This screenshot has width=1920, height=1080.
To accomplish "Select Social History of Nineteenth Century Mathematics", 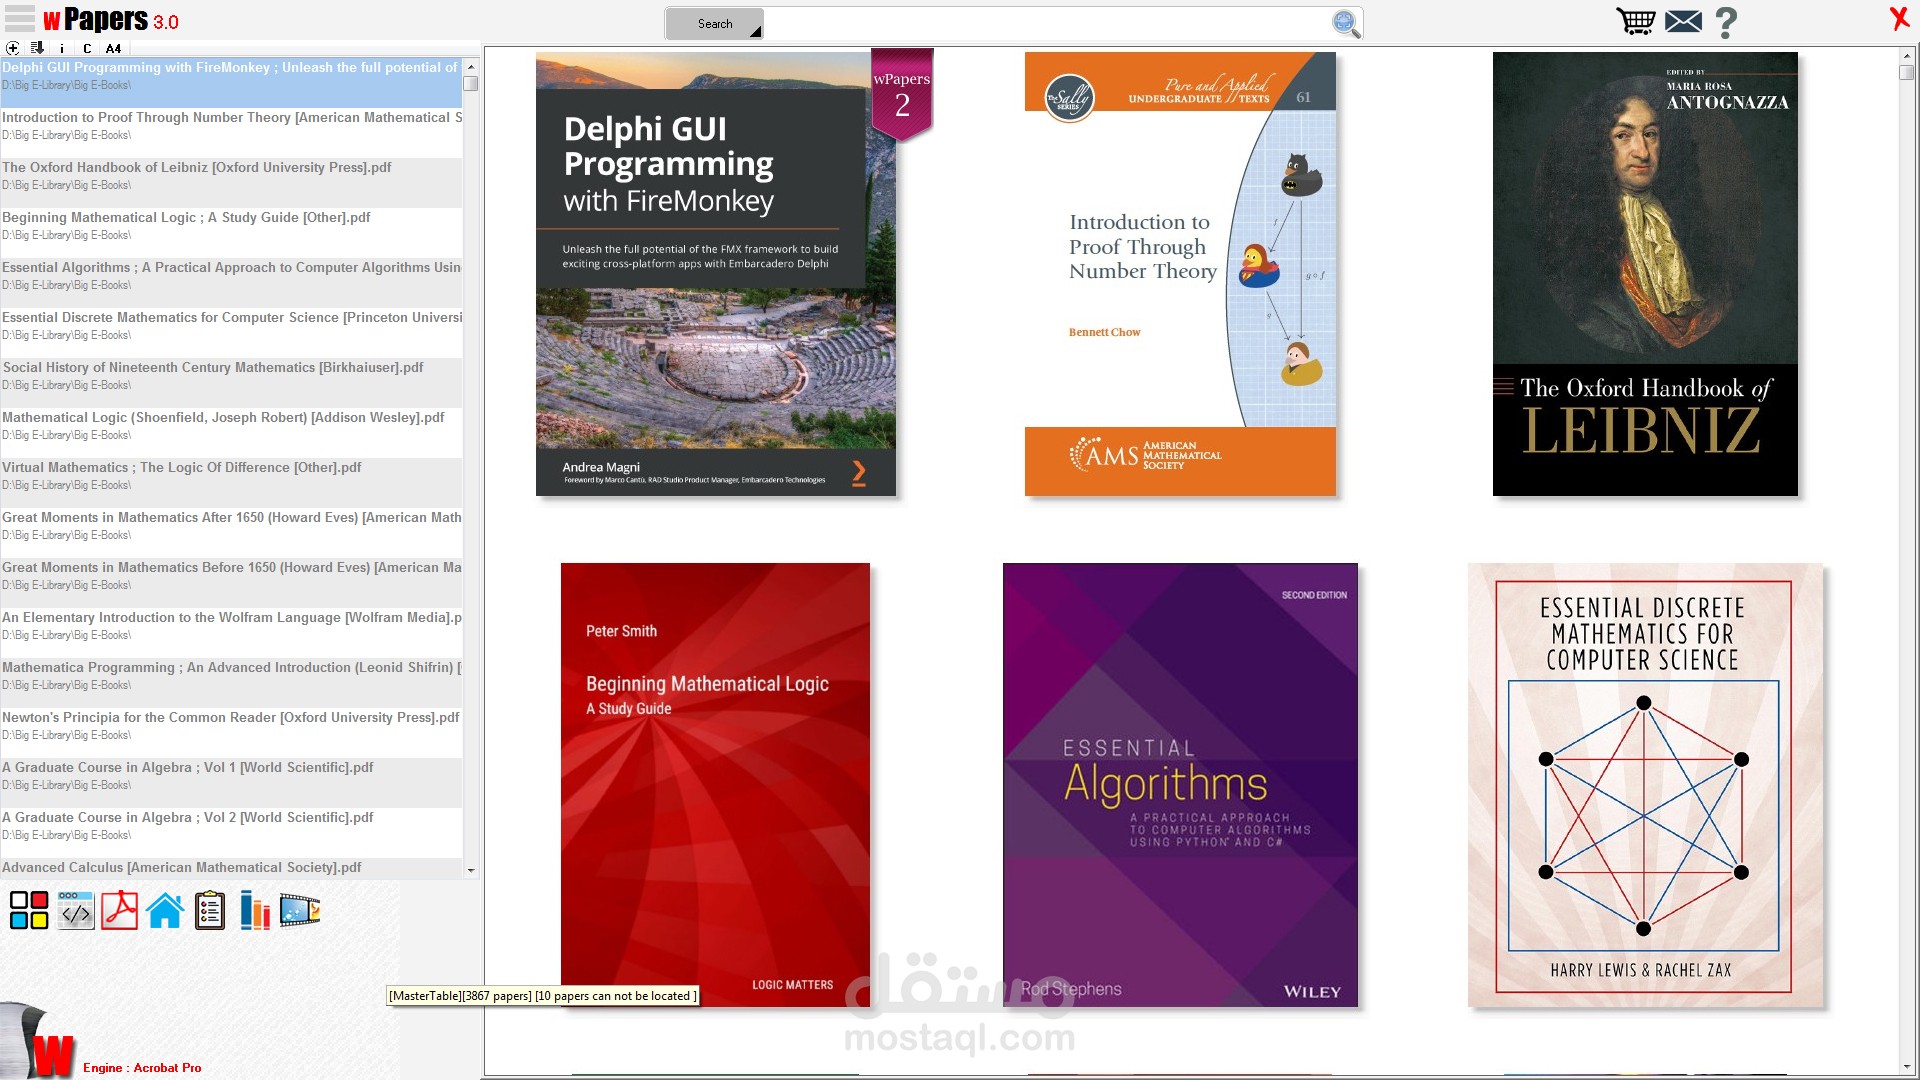I will pos(231,382).
